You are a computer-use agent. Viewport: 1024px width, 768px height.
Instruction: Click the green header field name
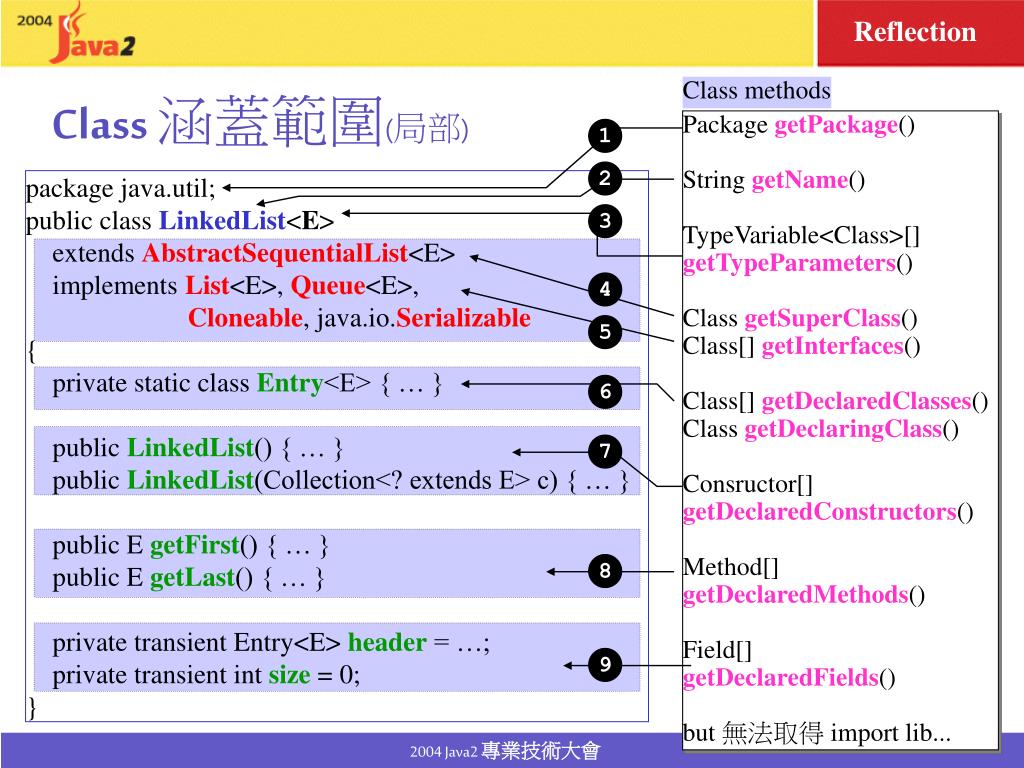(387, 642)
